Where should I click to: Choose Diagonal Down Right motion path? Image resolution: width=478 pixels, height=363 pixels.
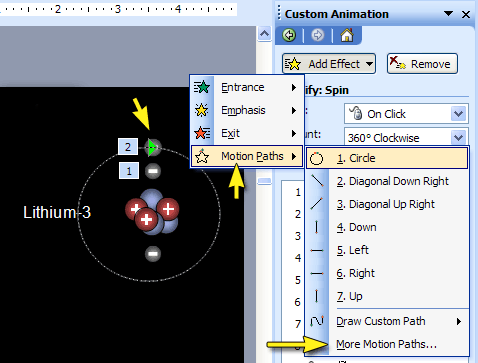[387, 181]
